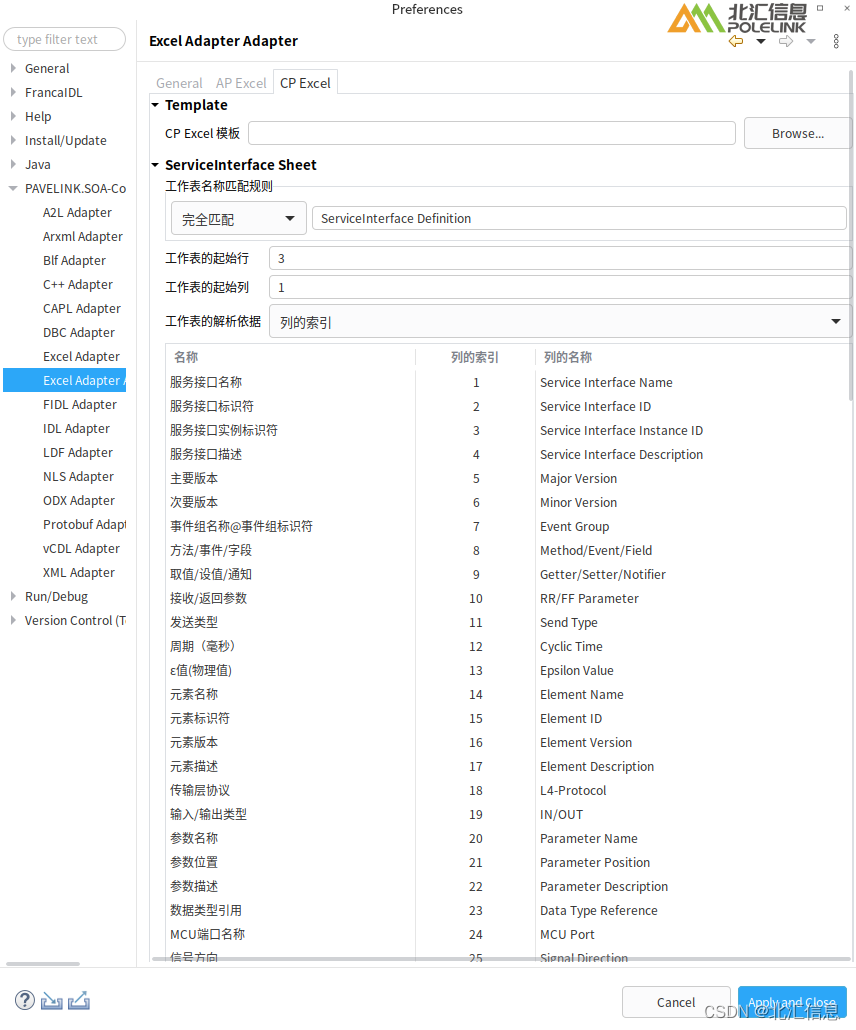Click the Major Version cell
856x1030 pixels.
point(578,479)
